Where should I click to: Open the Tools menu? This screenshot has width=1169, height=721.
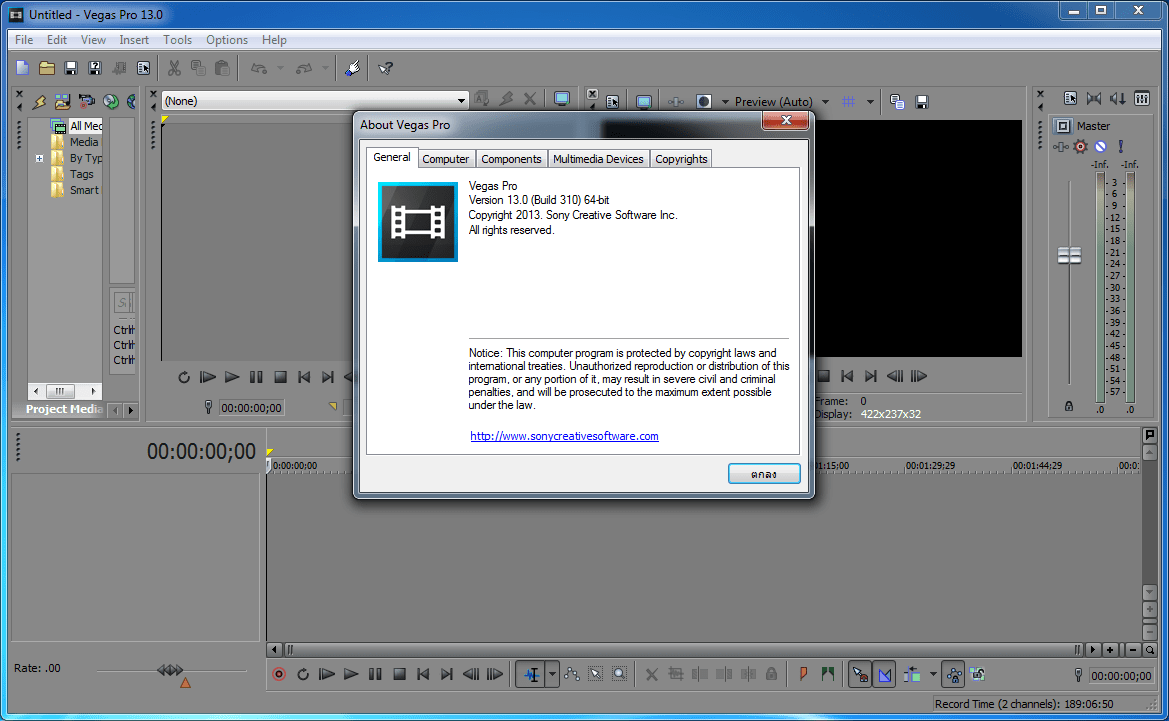click(x=177, y=40)
